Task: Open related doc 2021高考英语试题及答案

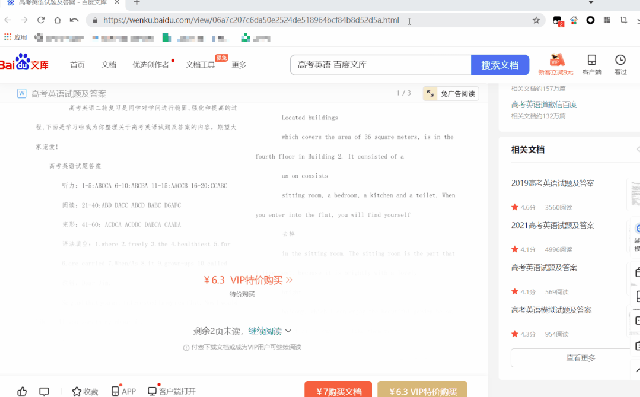Action: (552, 225)
